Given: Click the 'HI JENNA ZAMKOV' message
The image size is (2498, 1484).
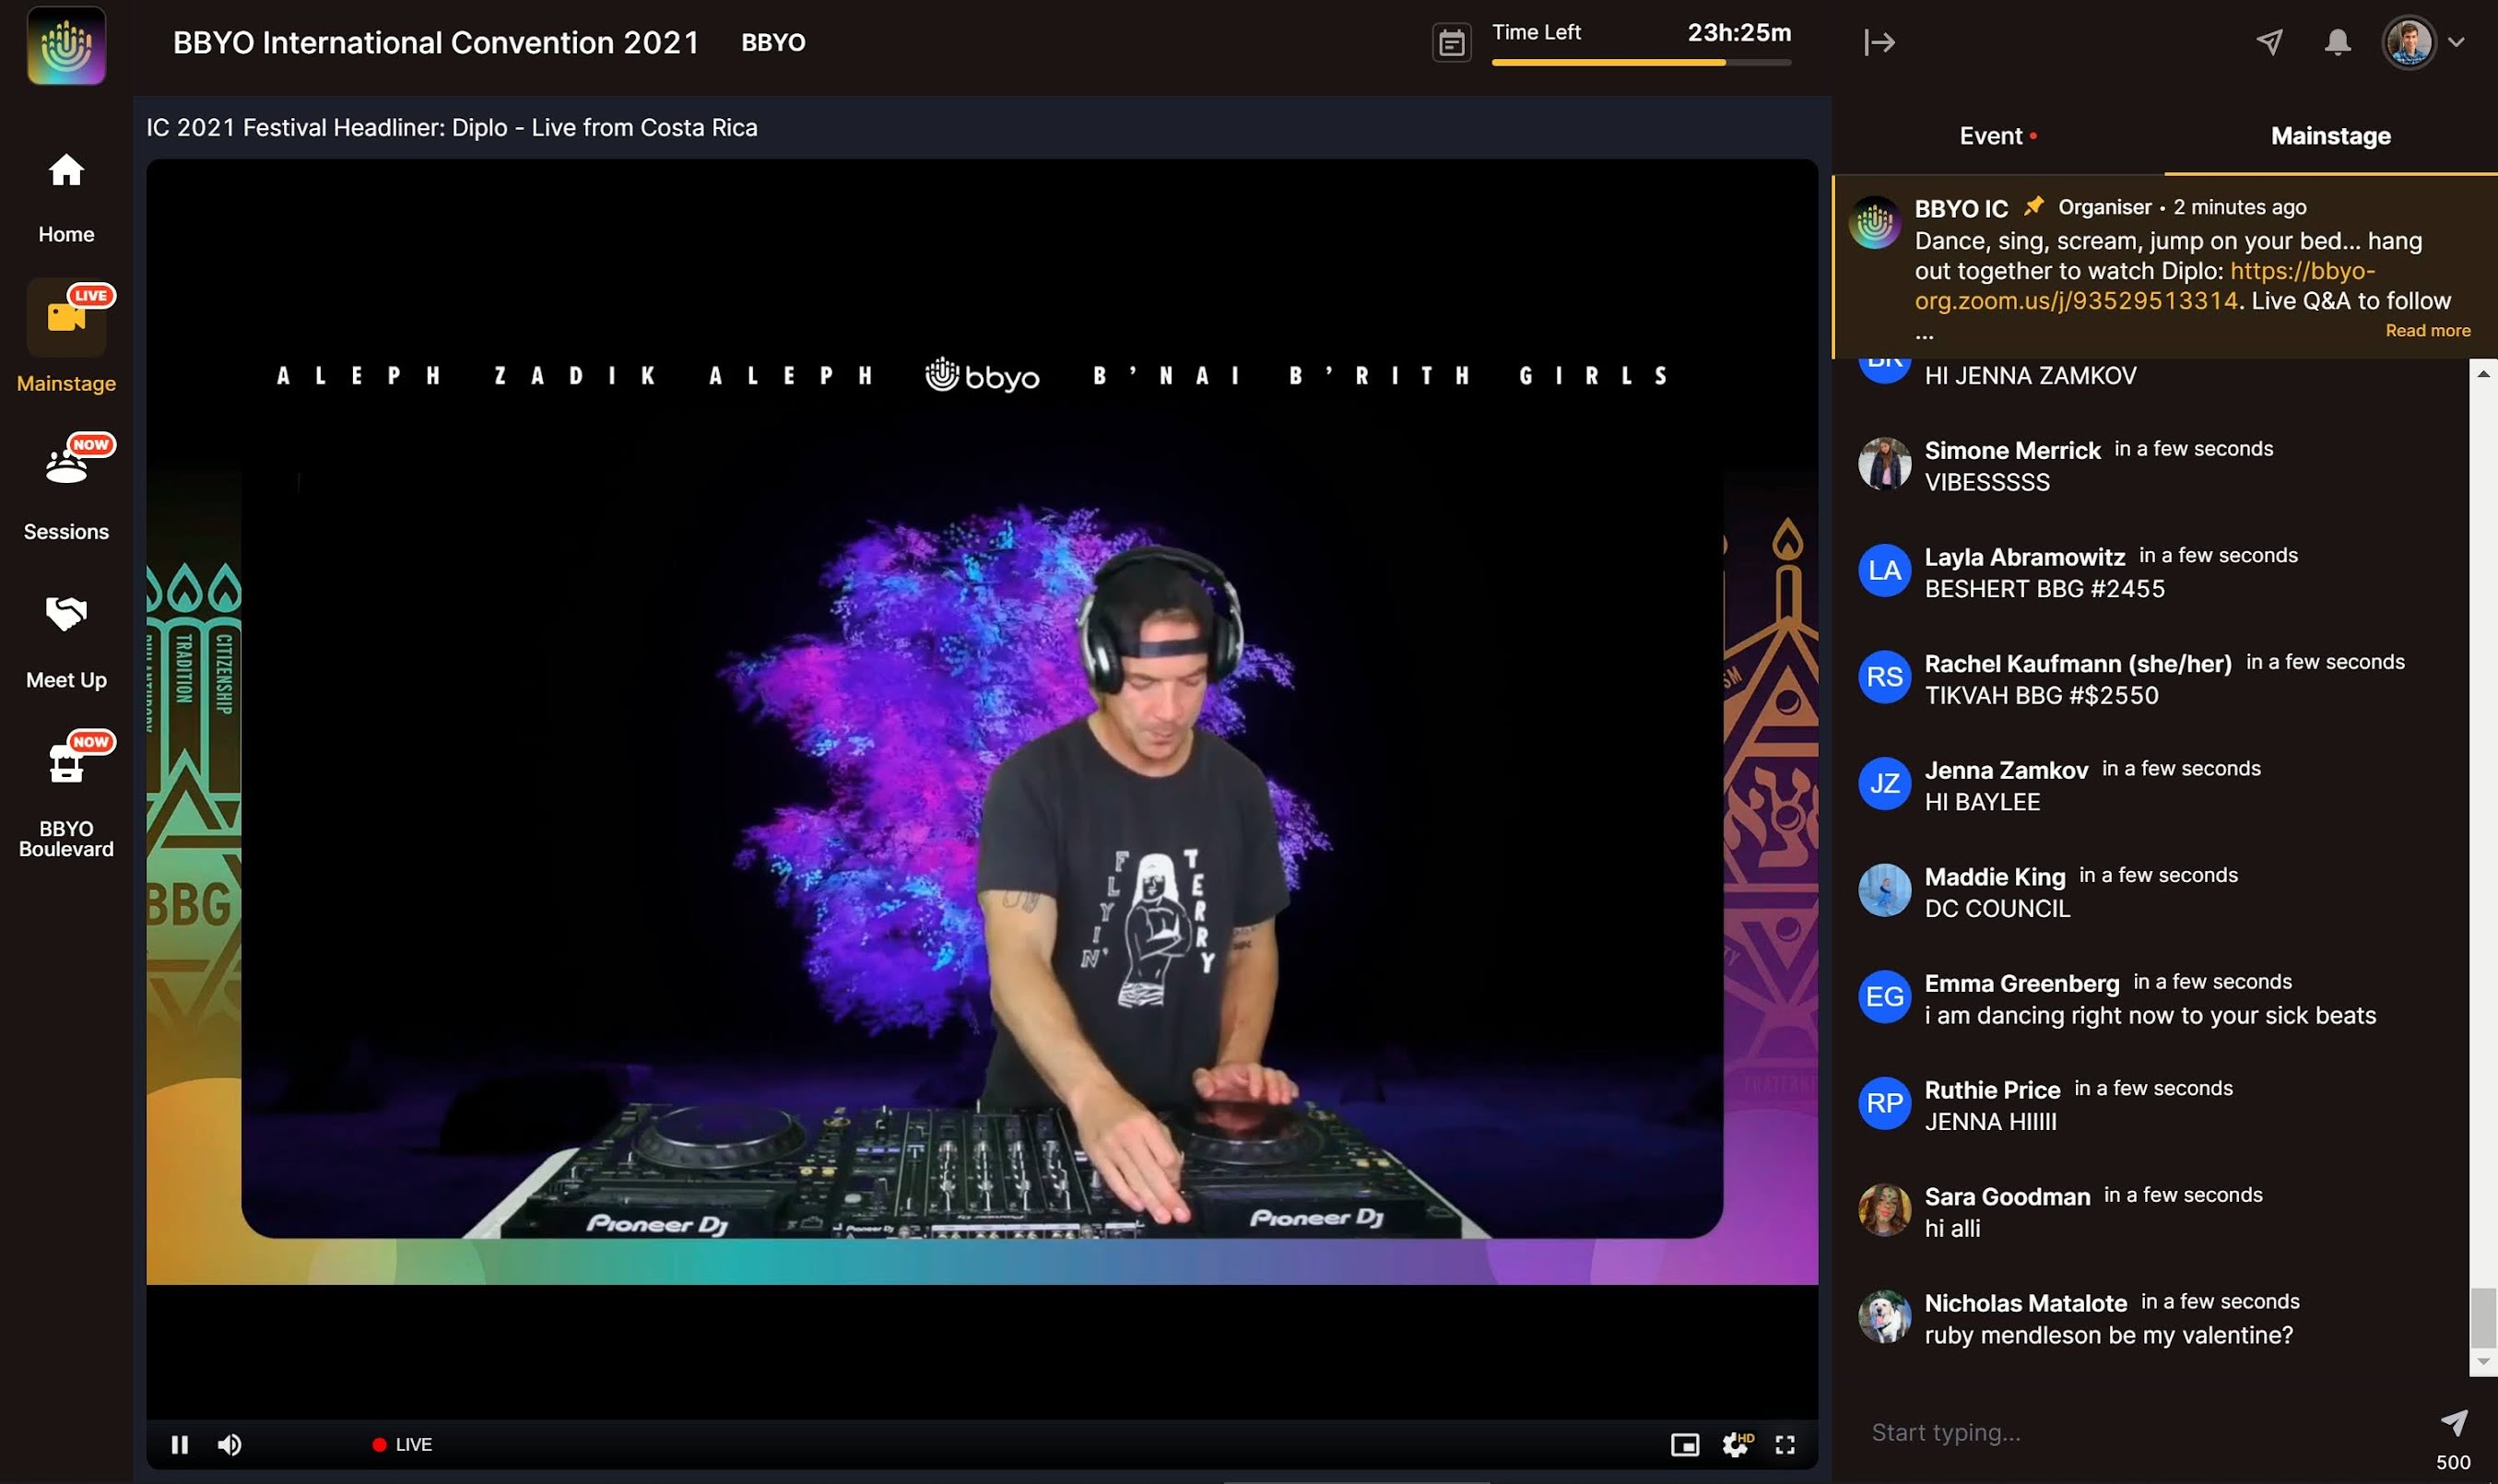Looking at the screenshot, I should point(2030,376).
